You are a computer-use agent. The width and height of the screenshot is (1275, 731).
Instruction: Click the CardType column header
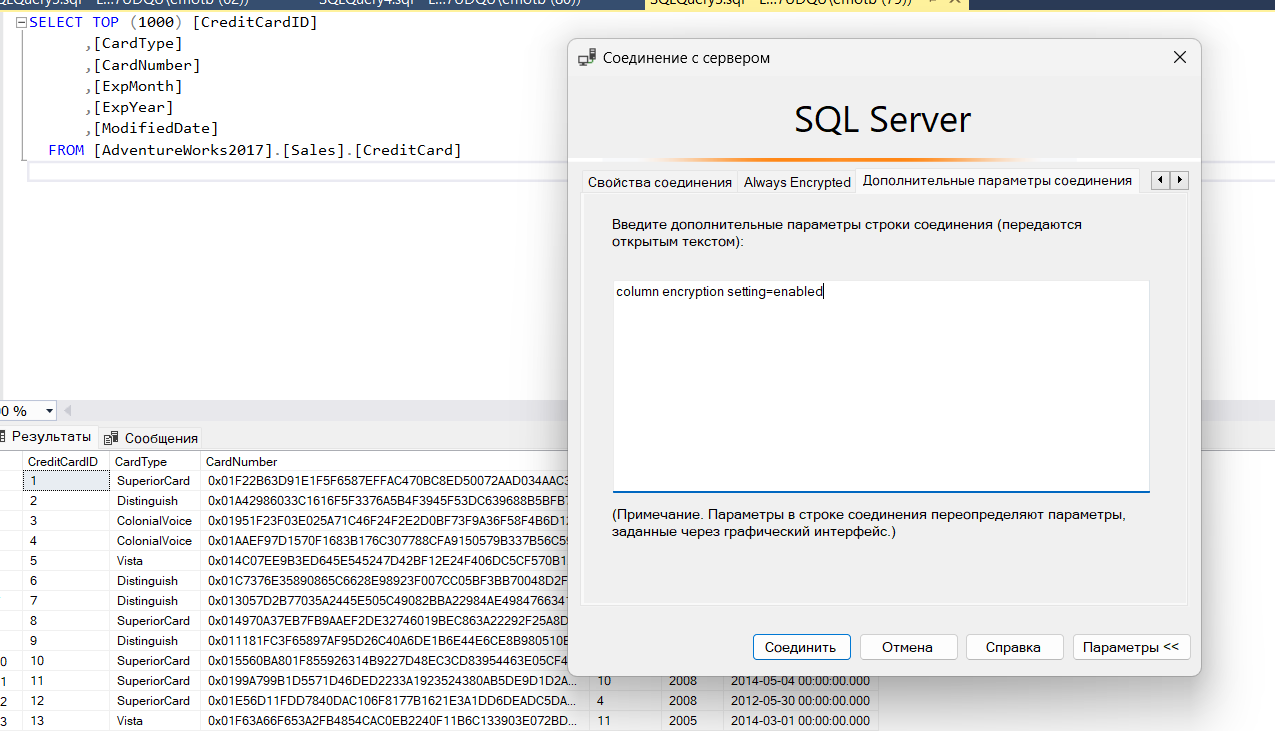tap(154, 462)
